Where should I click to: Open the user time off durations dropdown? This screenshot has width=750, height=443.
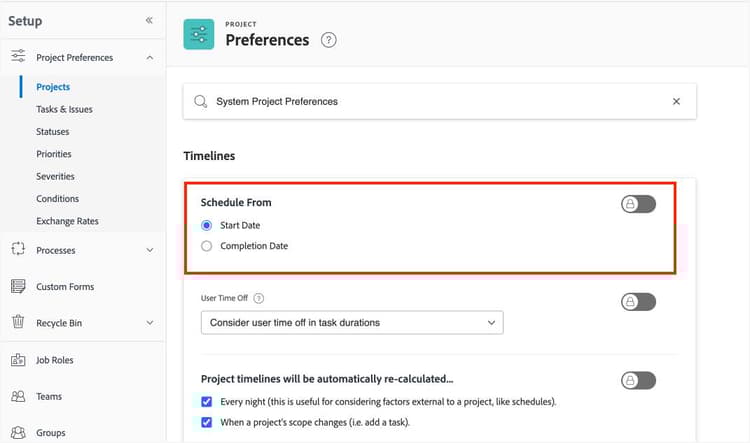tap(352, 323)
